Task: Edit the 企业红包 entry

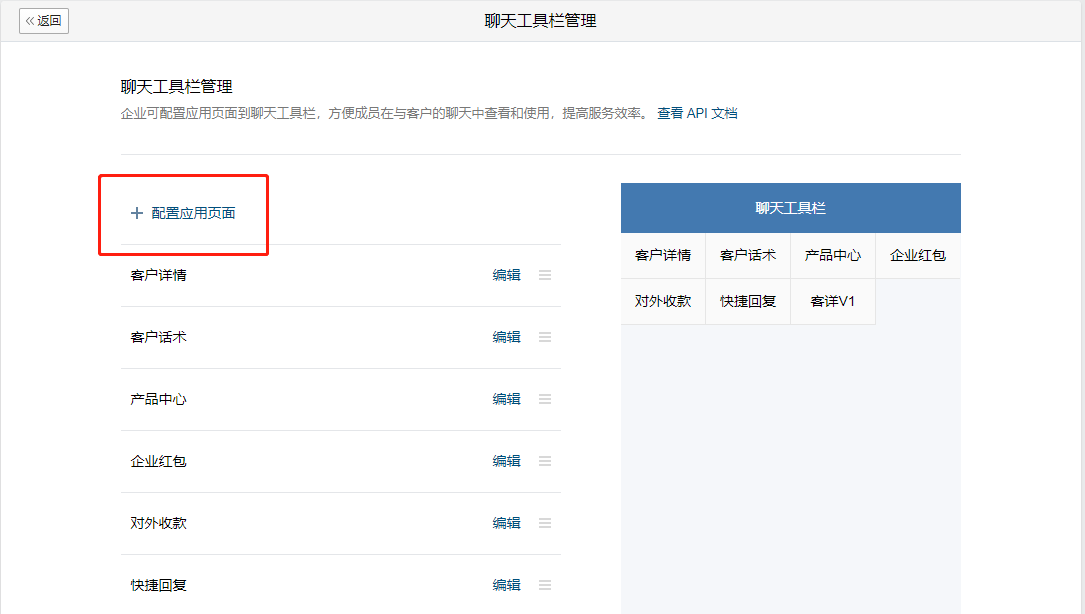Action: coord(507,461)
